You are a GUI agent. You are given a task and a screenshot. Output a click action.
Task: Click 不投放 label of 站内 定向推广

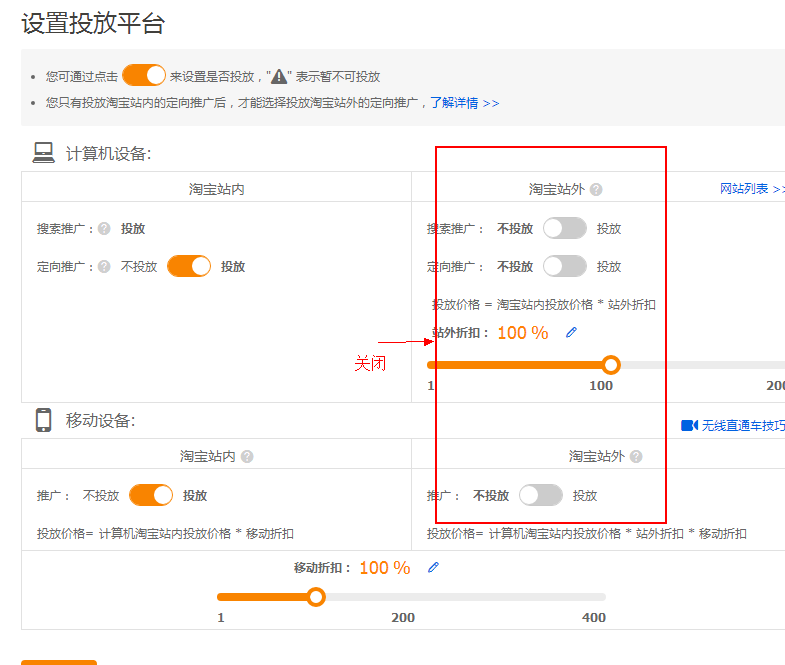tap(139, 267)
